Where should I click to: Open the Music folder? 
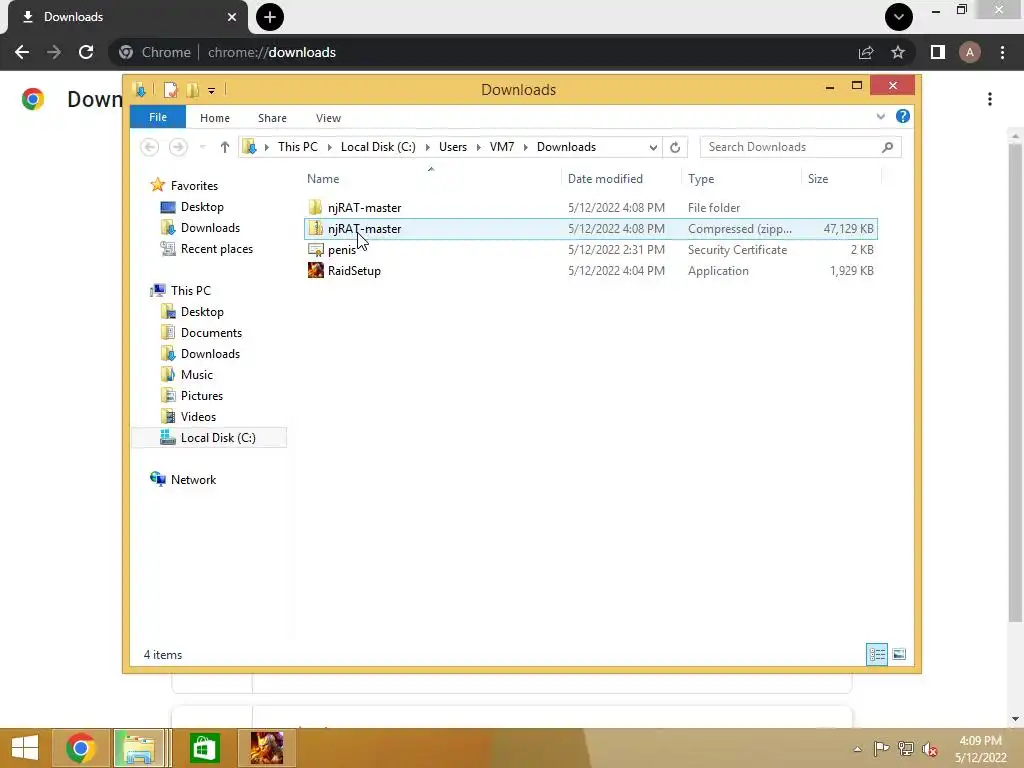[x=197, y=374]
